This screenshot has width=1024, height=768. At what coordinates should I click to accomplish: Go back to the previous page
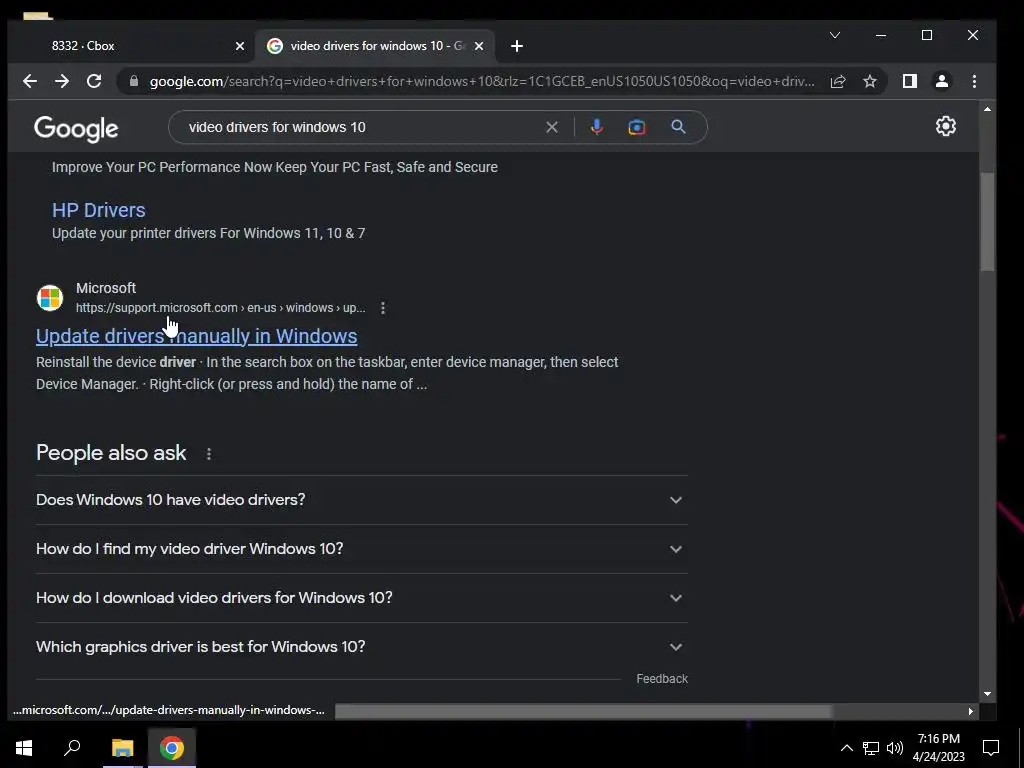tap(30, 81)
